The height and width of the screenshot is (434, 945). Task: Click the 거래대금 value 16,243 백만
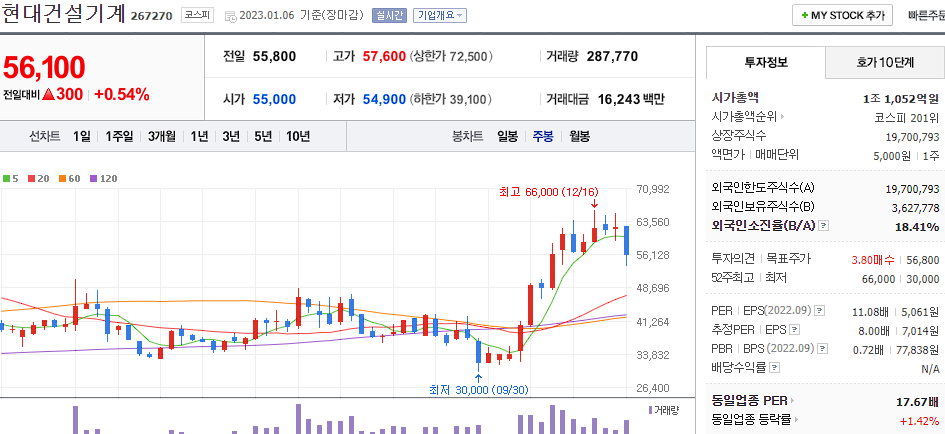click(631, 99)
